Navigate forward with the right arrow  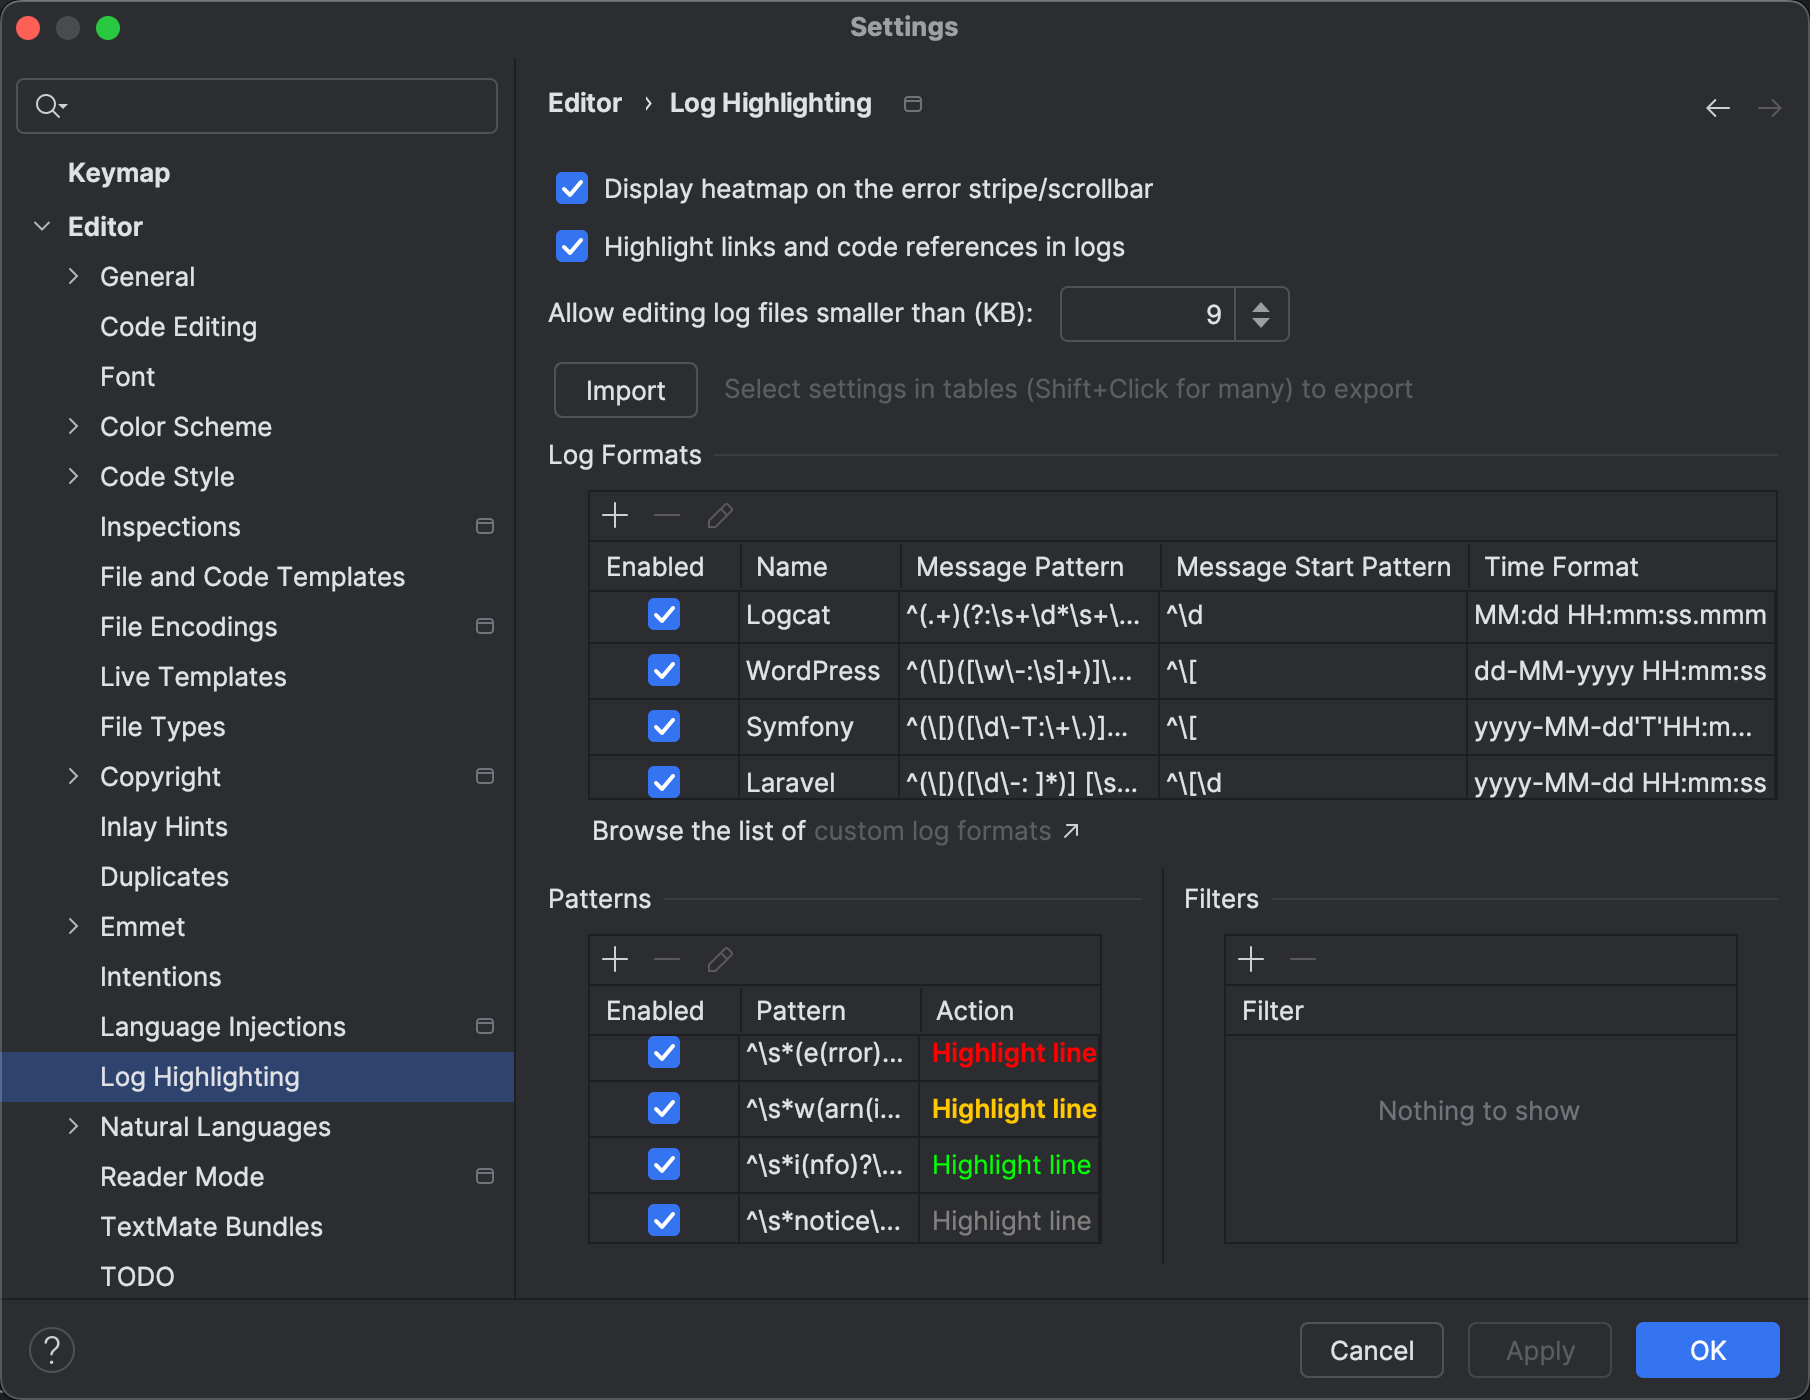click(x=1770, y=107)
